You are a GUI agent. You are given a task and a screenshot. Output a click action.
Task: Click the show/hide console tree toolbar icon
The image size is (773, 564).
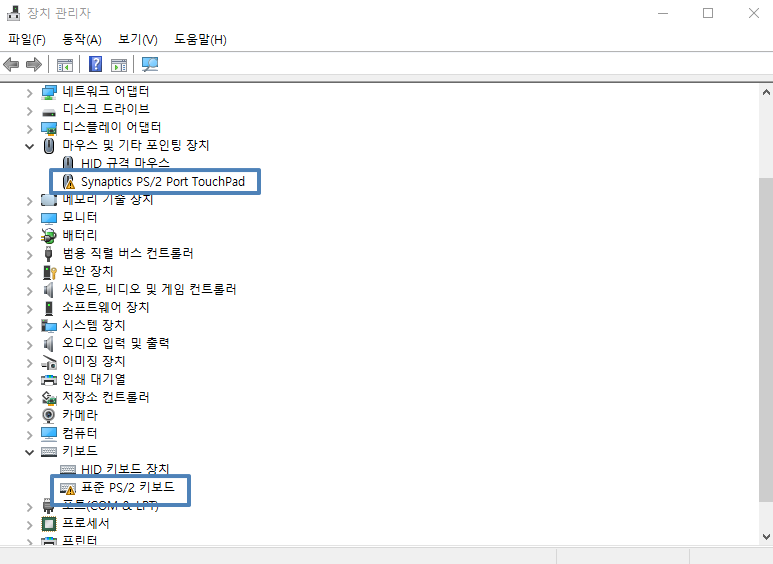65,65
